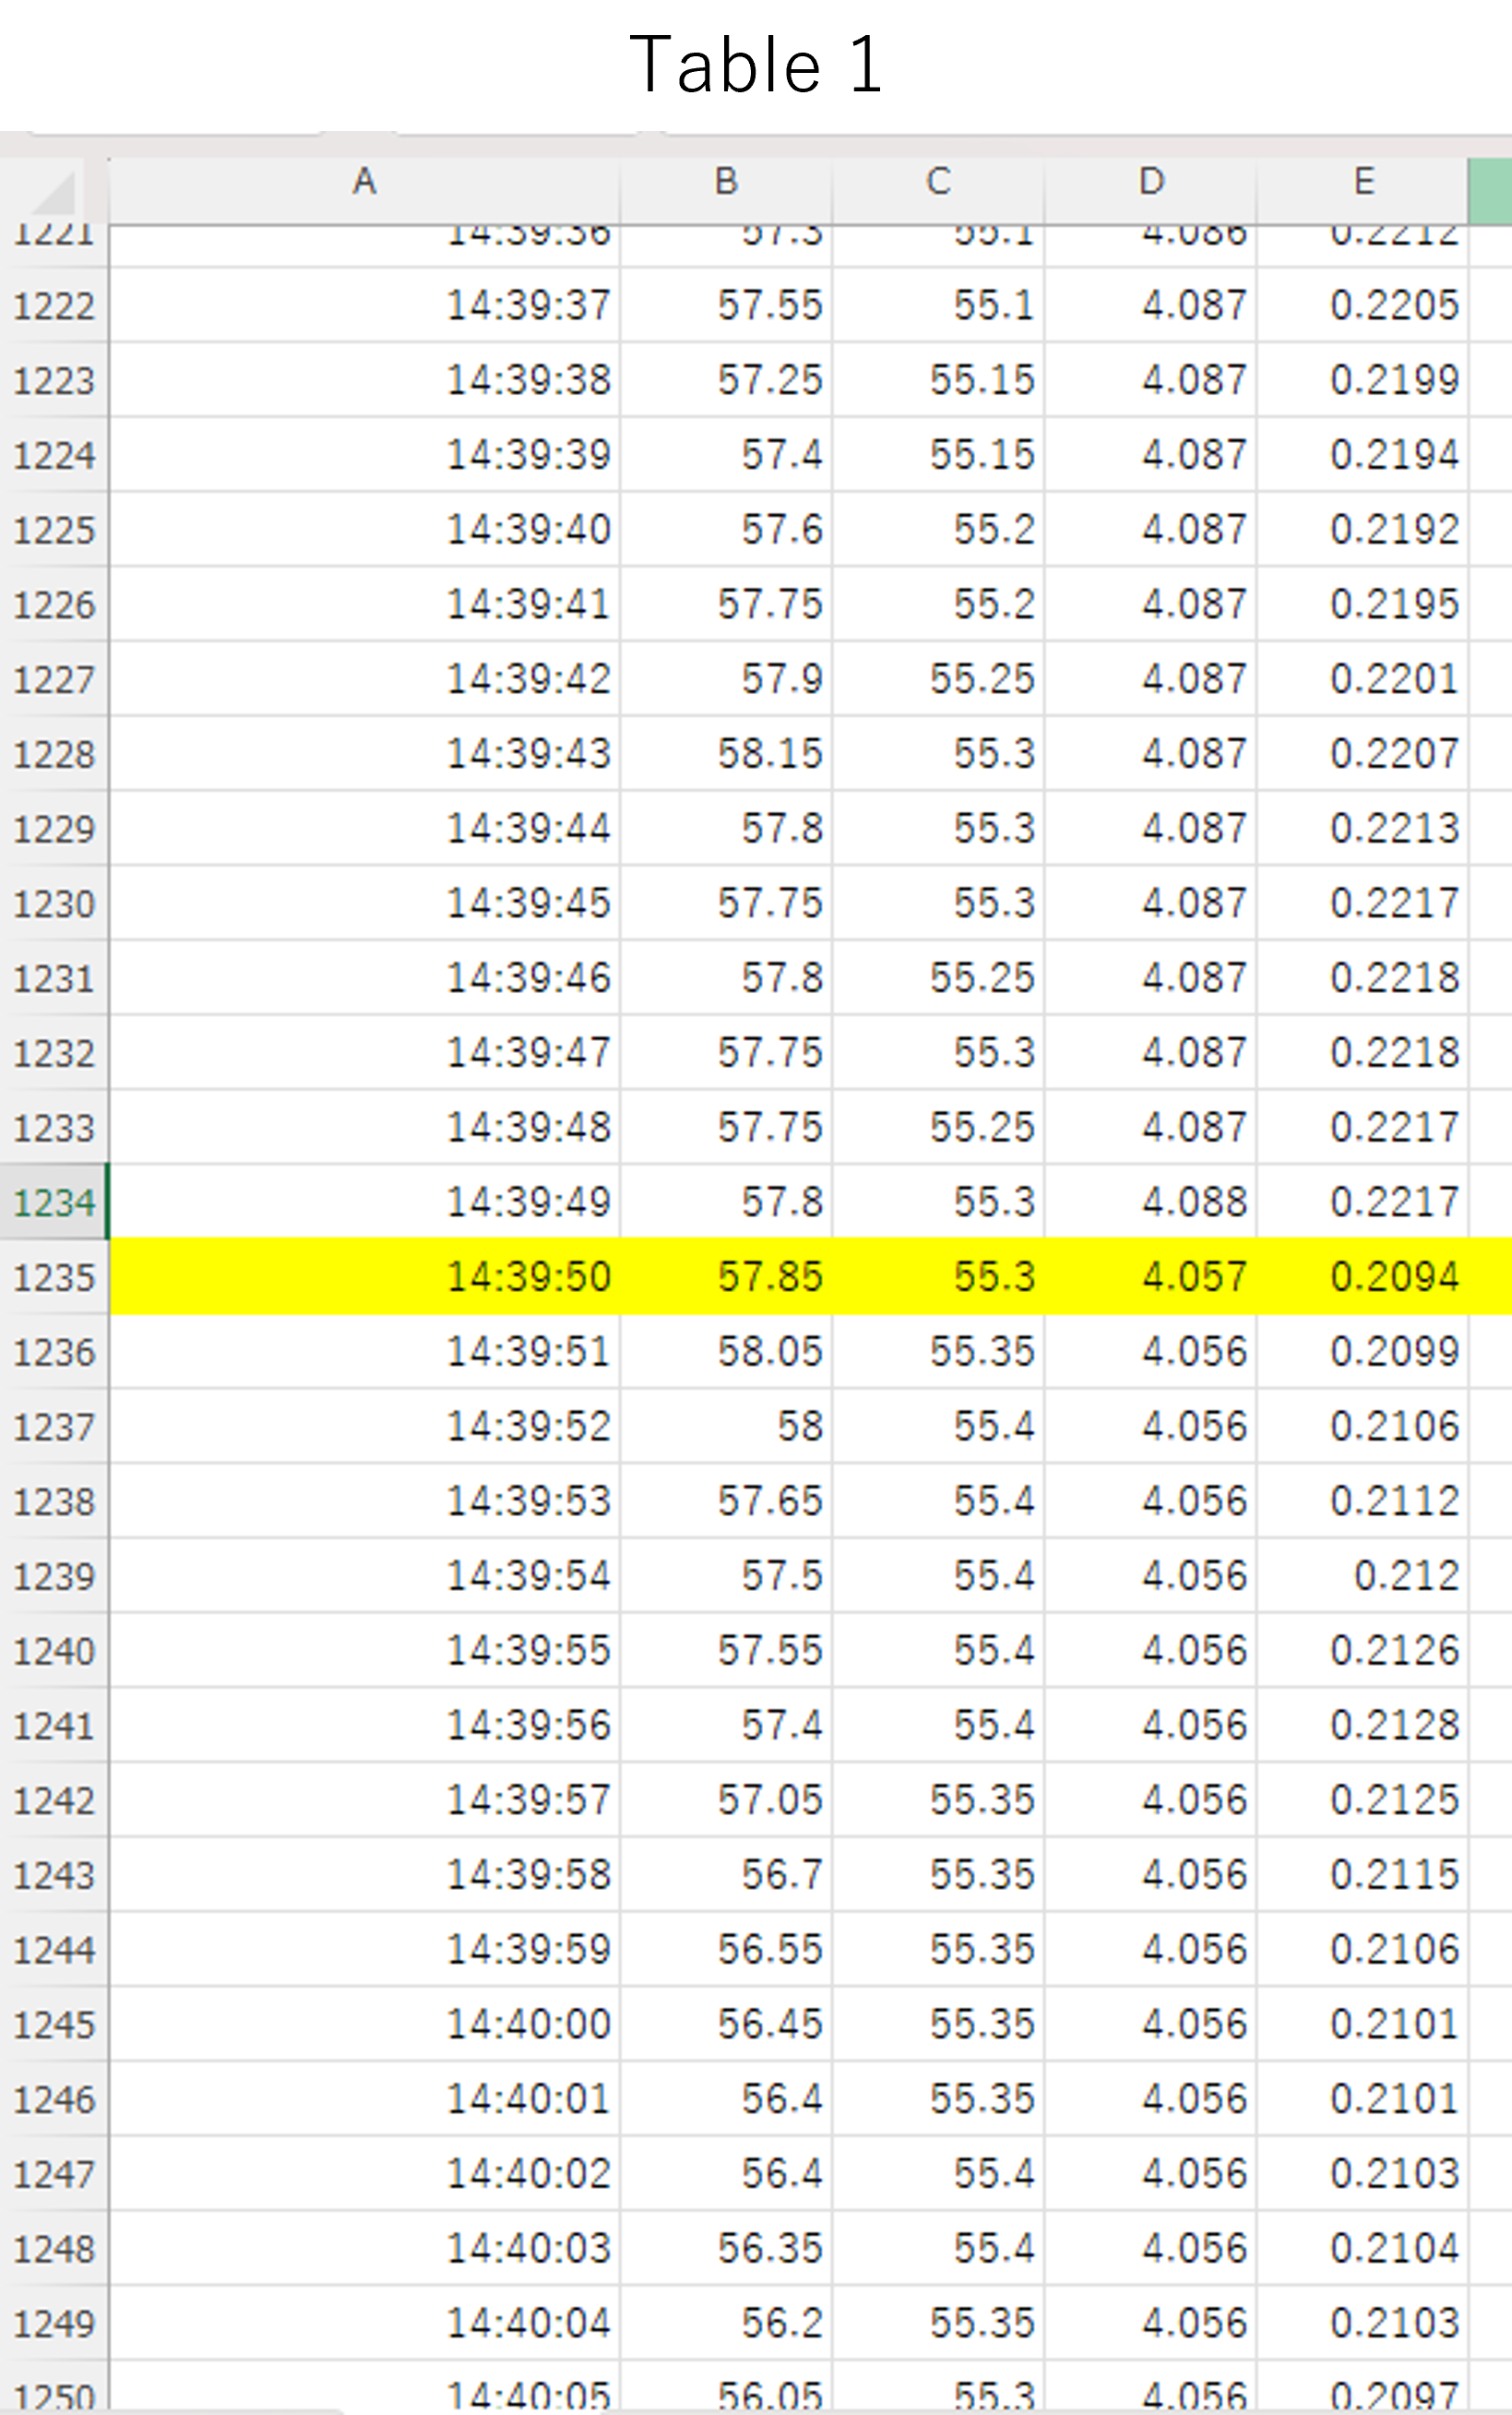The height and width of the screenshot is (2415, 1512).
Task: Click cell value 0.2195 in column E
Action: coord(1363,603)
